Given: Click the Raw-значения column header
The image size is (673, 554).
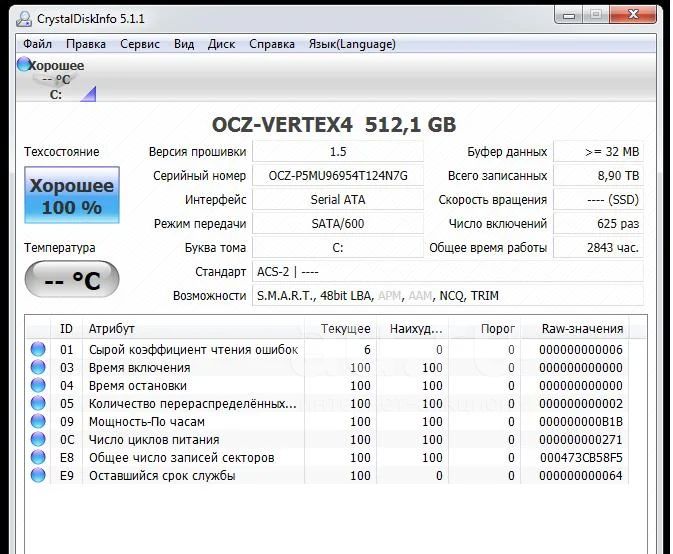Looking at the screenshot, I should click(x=575, y=329).
